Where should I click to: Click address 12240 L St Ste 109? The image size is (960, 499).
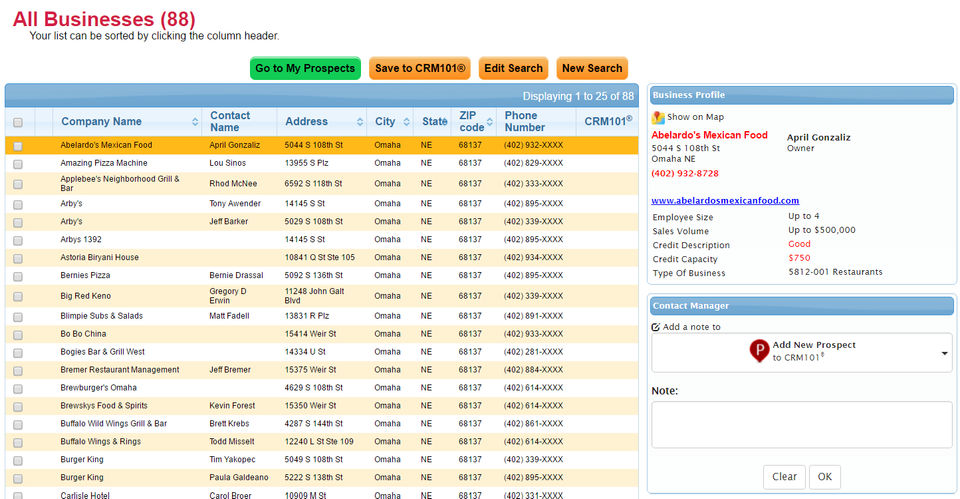[319, 441]
